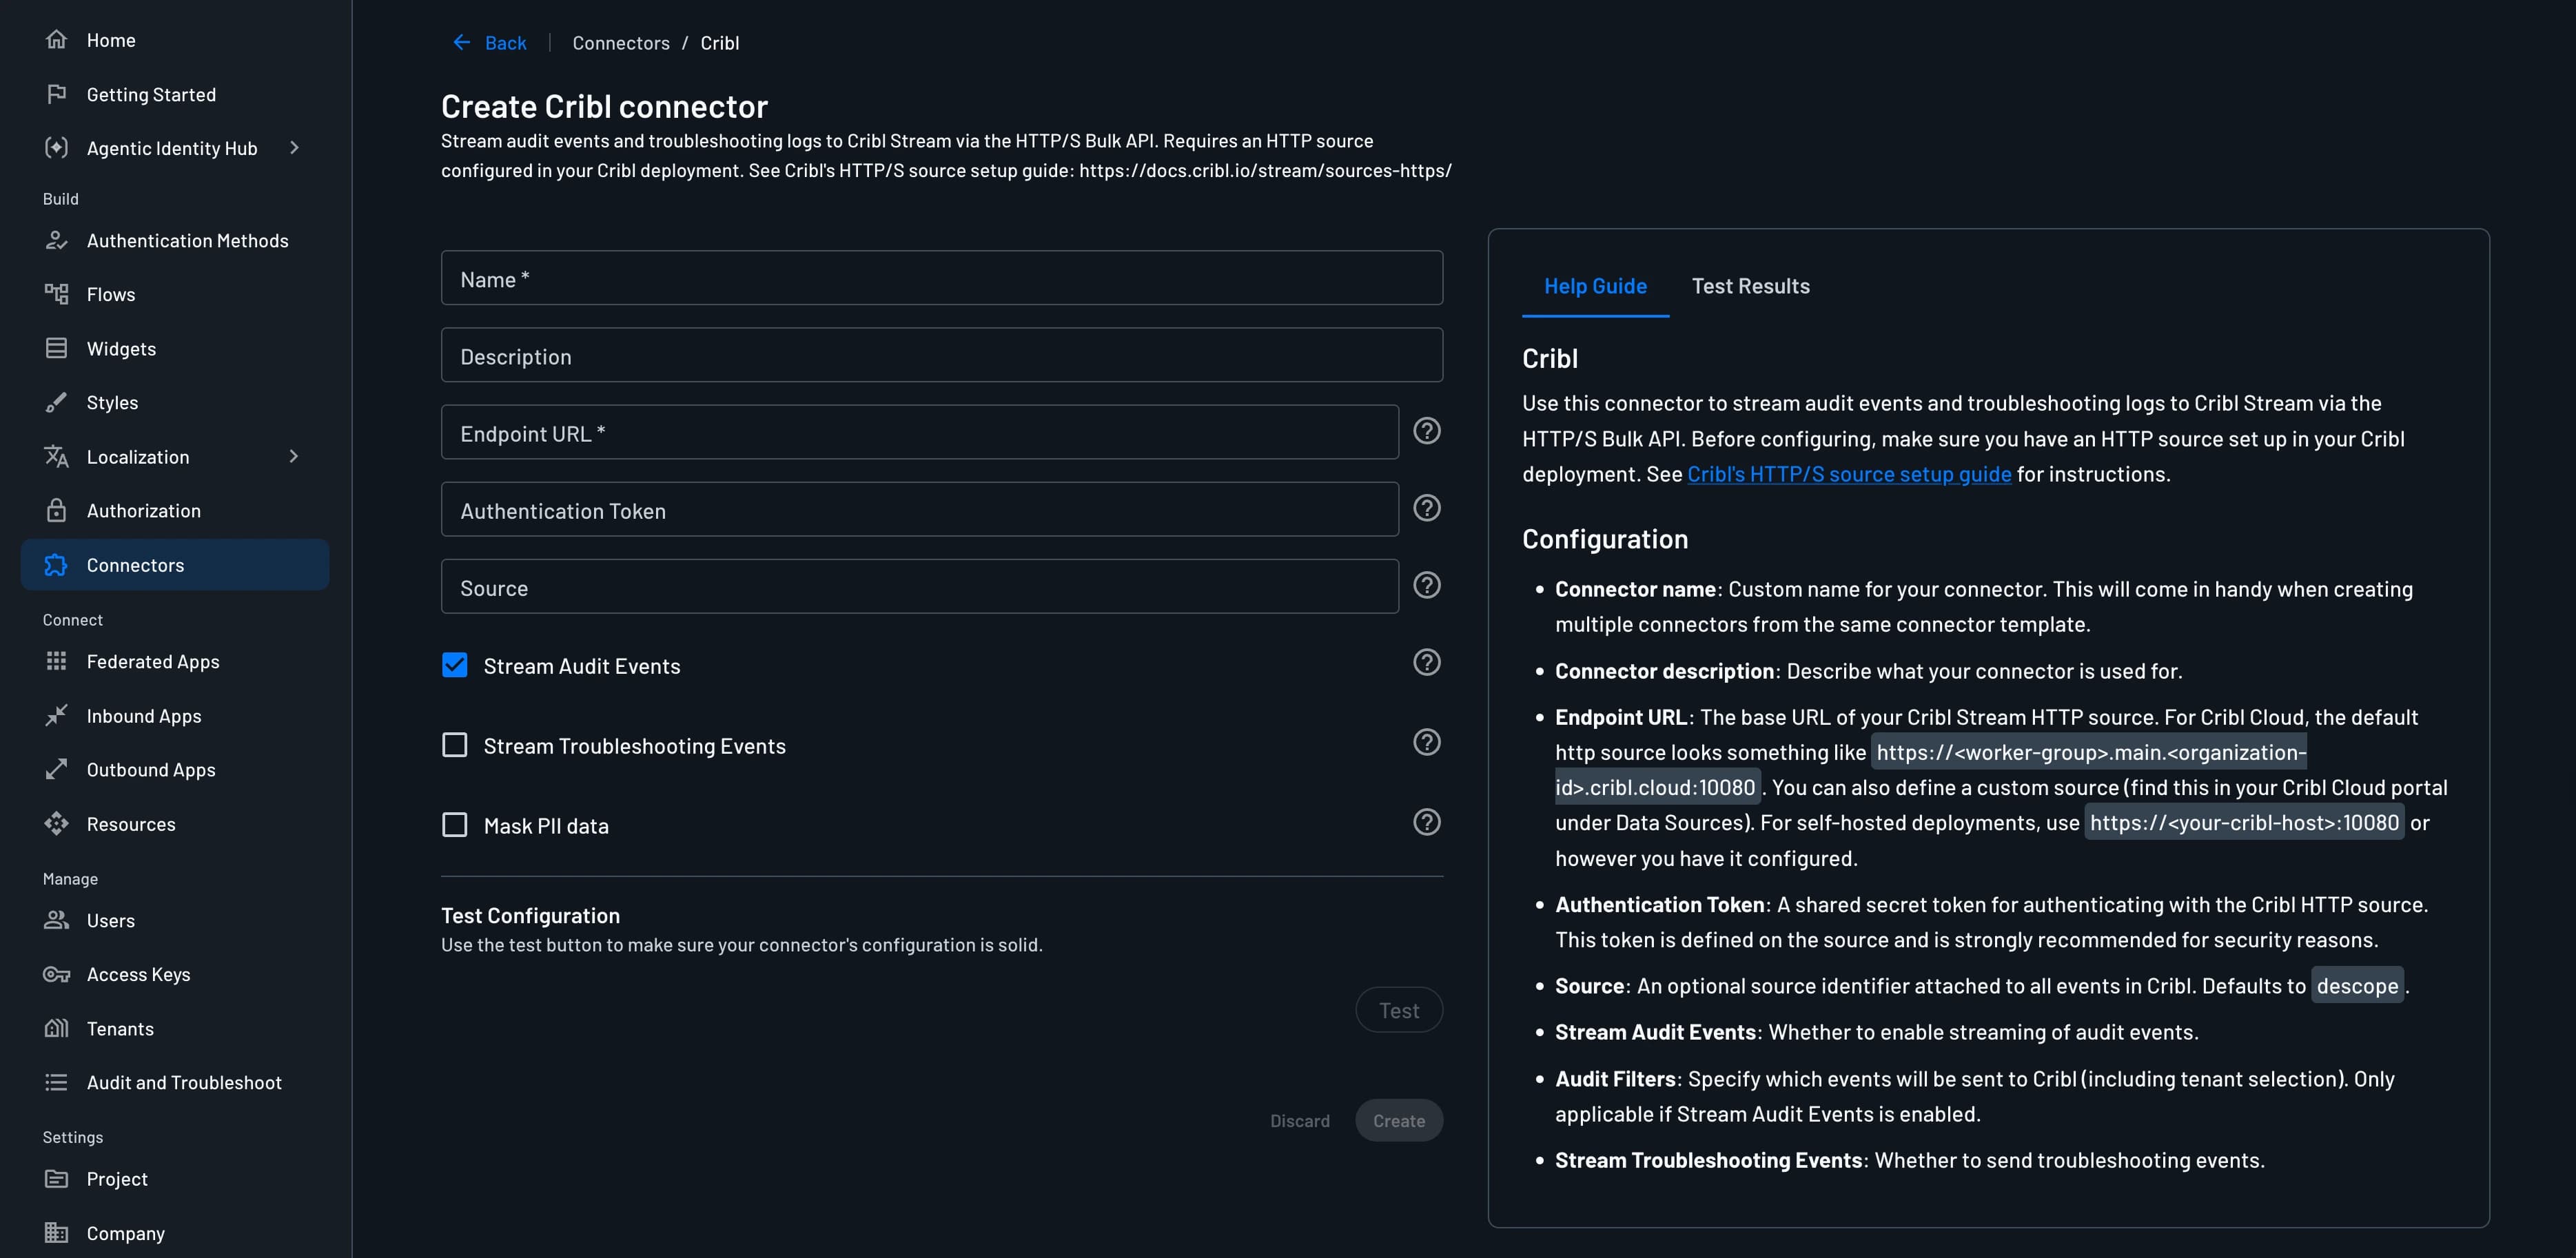Click the Access Keys key icon
Image resolution: width=2576 pixels, height=1258 pixels.
[56, 974]
